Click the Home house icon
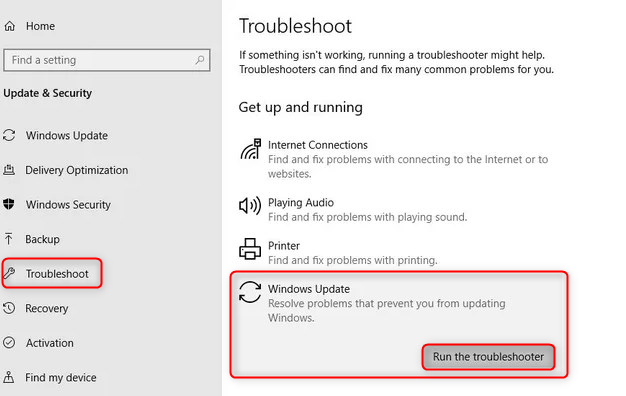Image resolution: width=626 pixels, height=396 pixels. point(10,26)
